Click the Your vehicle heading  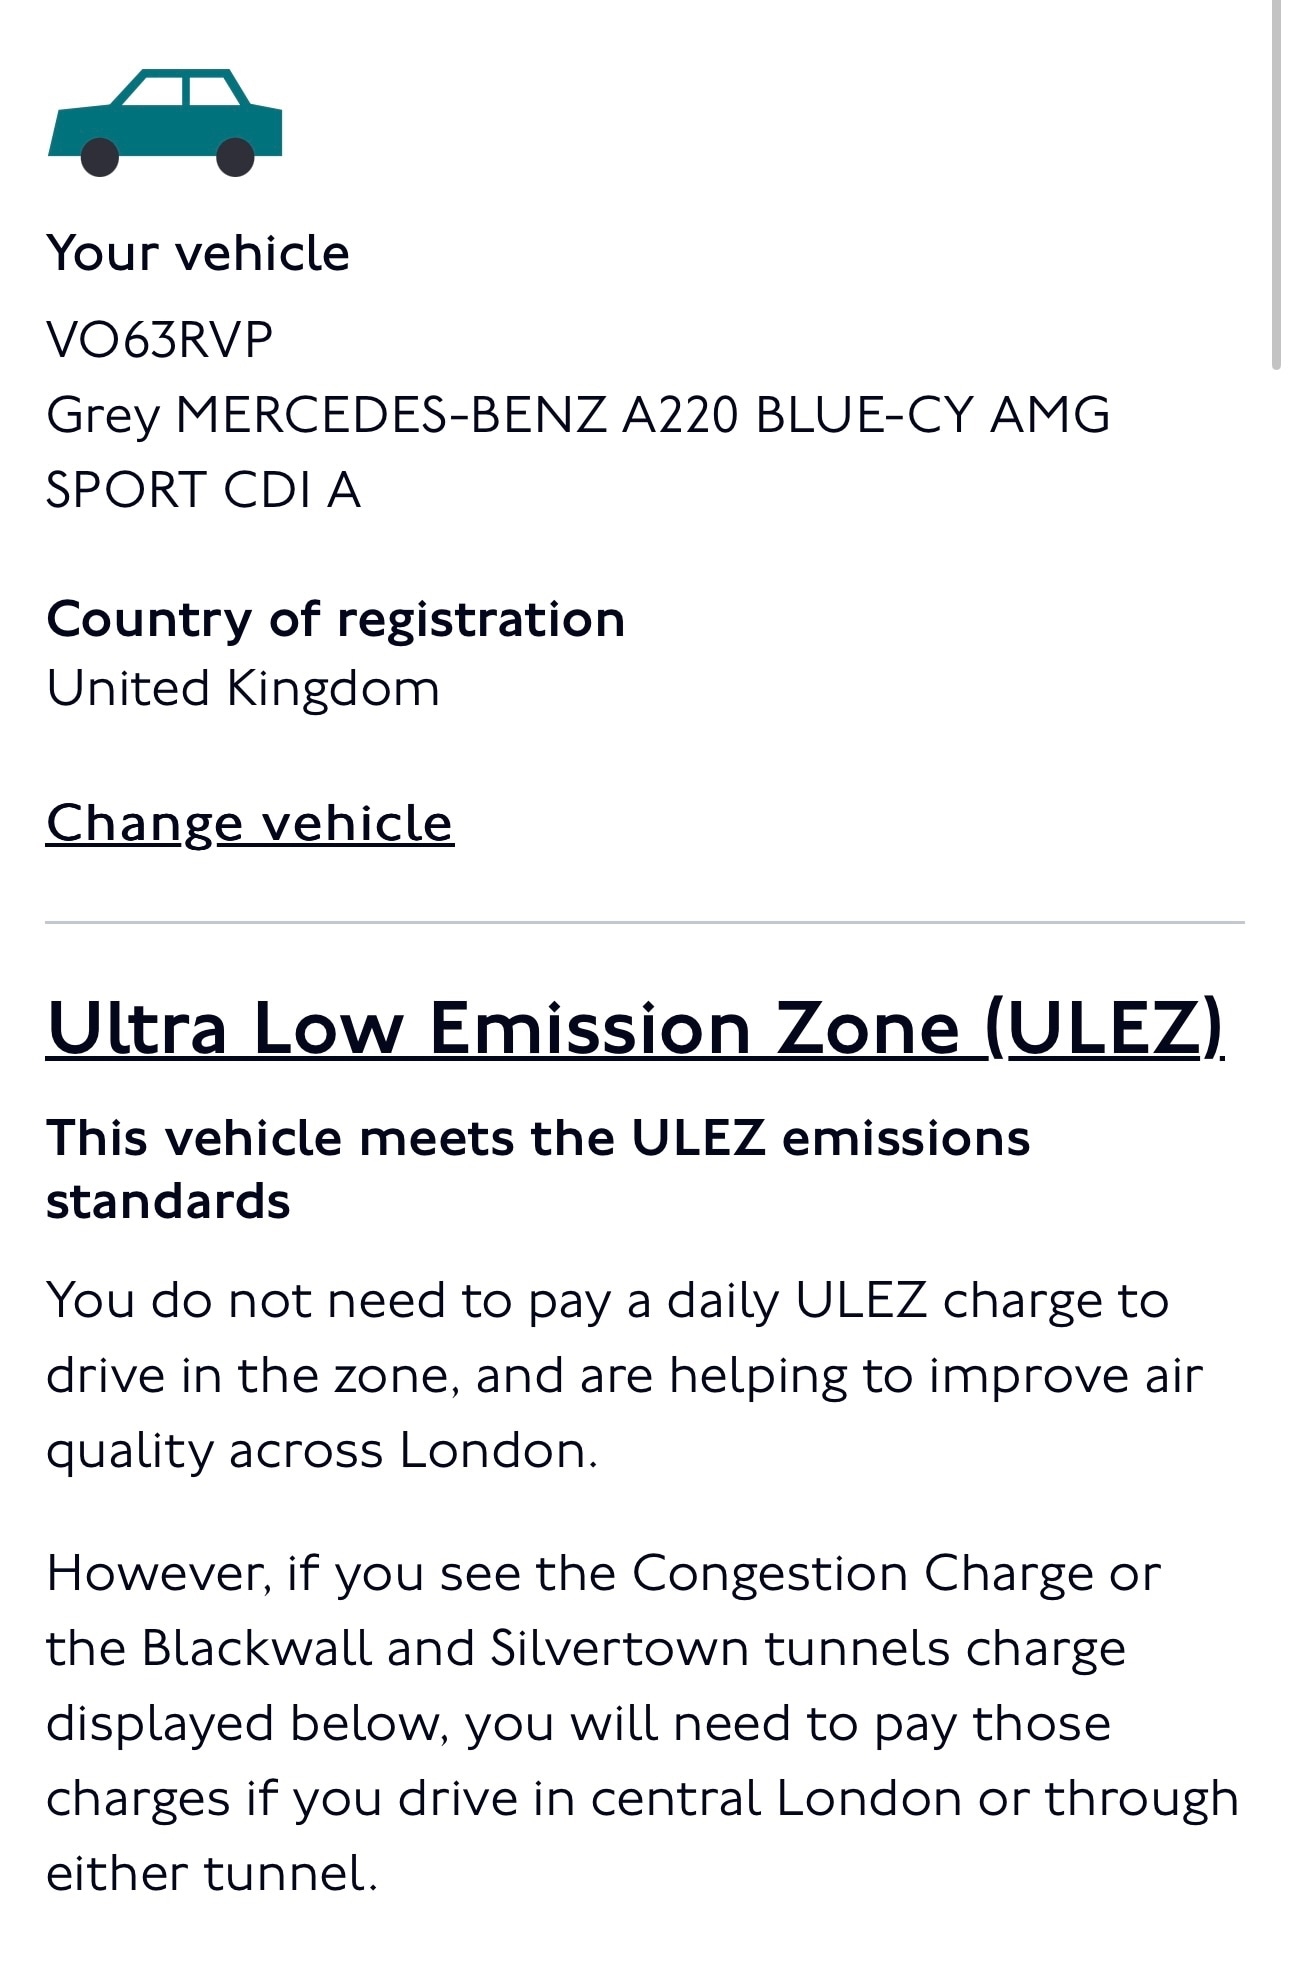tap(198, 253)
